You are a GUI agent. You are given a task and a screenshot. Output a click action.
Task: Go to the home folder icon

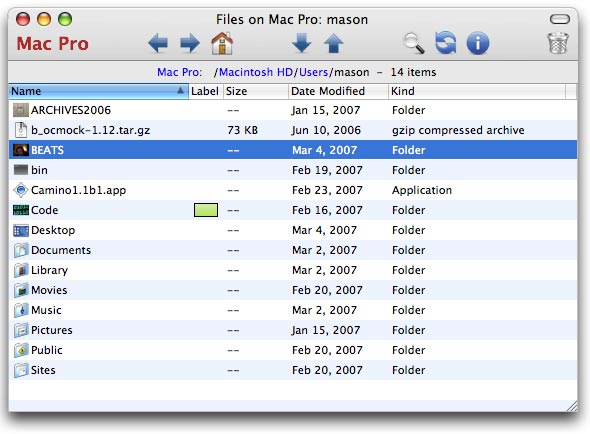click(222, 43)
